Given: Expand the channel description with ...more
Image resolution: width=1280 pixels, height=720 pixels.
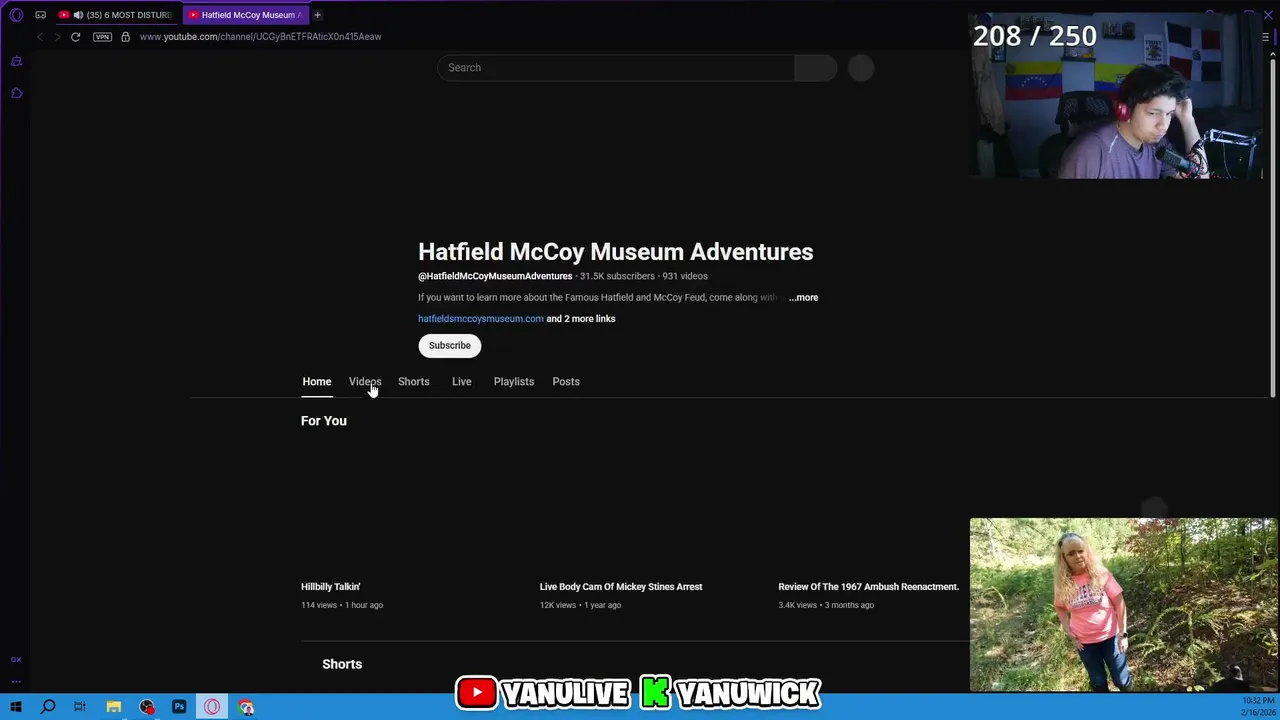Looking at the screenshot, I should point(803,298).
